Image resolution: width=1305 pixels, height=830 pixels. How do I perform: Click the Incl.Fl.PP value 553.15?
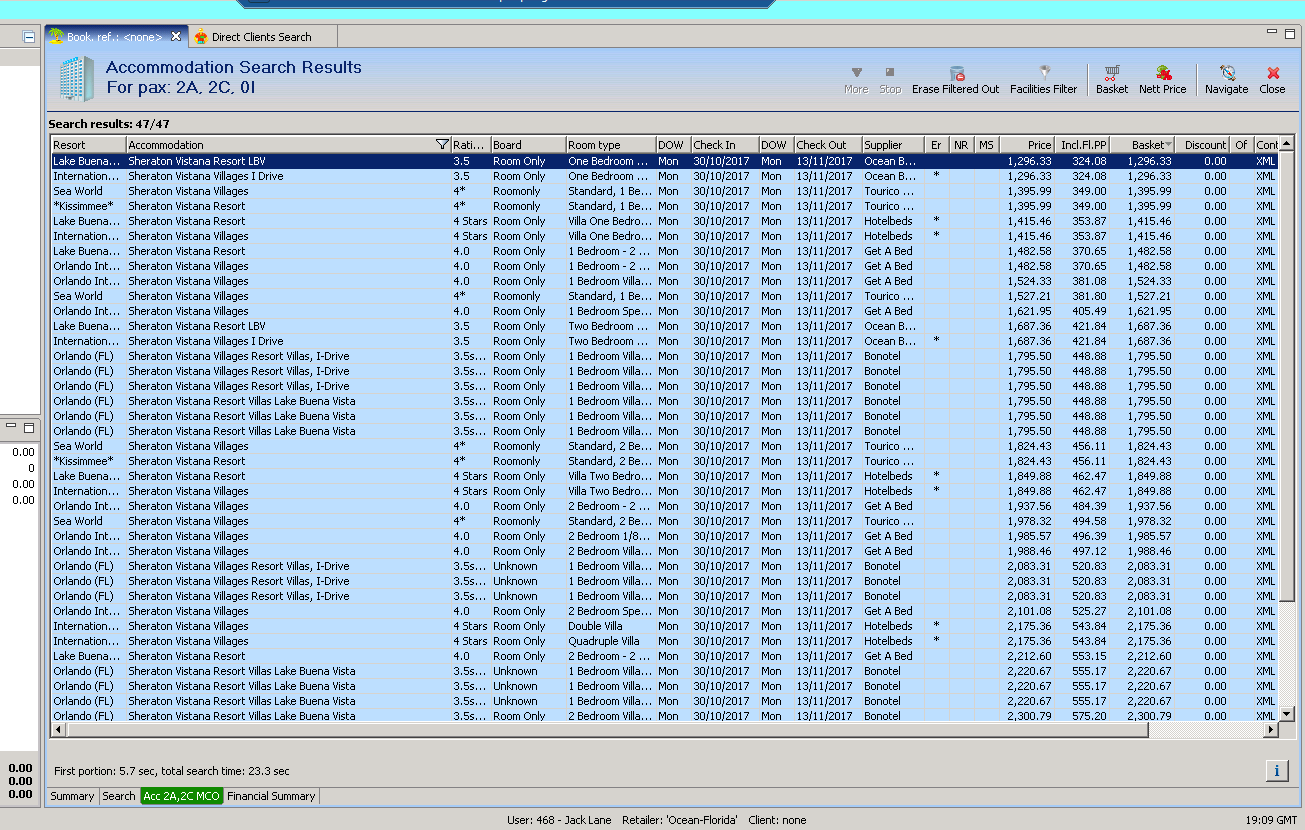coord(1089,656)
